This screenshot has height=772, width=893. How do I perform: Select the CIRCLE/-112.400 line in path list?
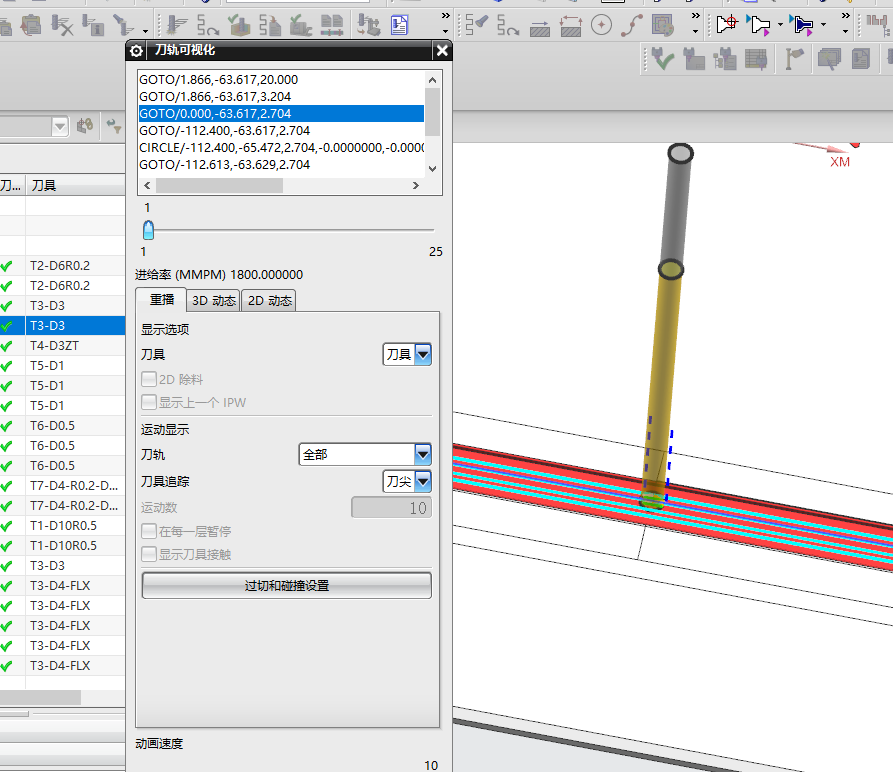tap(281, 148)
